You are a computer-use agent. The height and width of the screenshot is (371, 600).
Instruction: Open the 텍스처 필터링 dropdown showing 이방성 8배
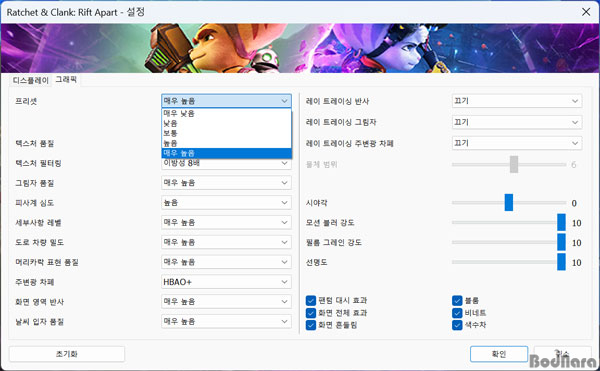226,164
